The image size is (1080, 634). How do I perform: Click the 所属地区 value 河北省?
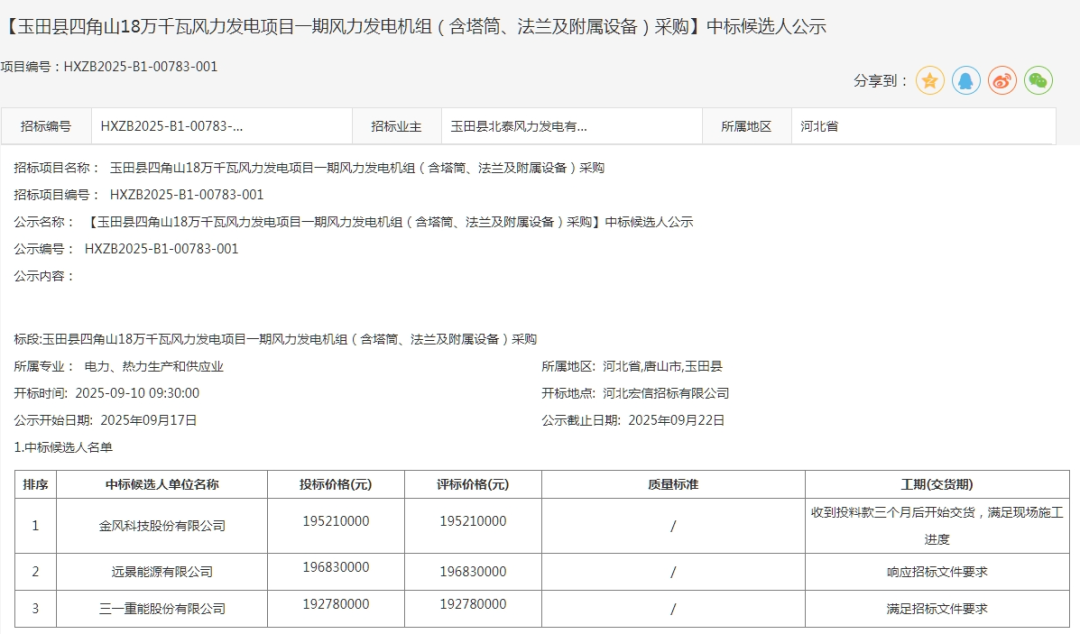(x=820, y=127)
